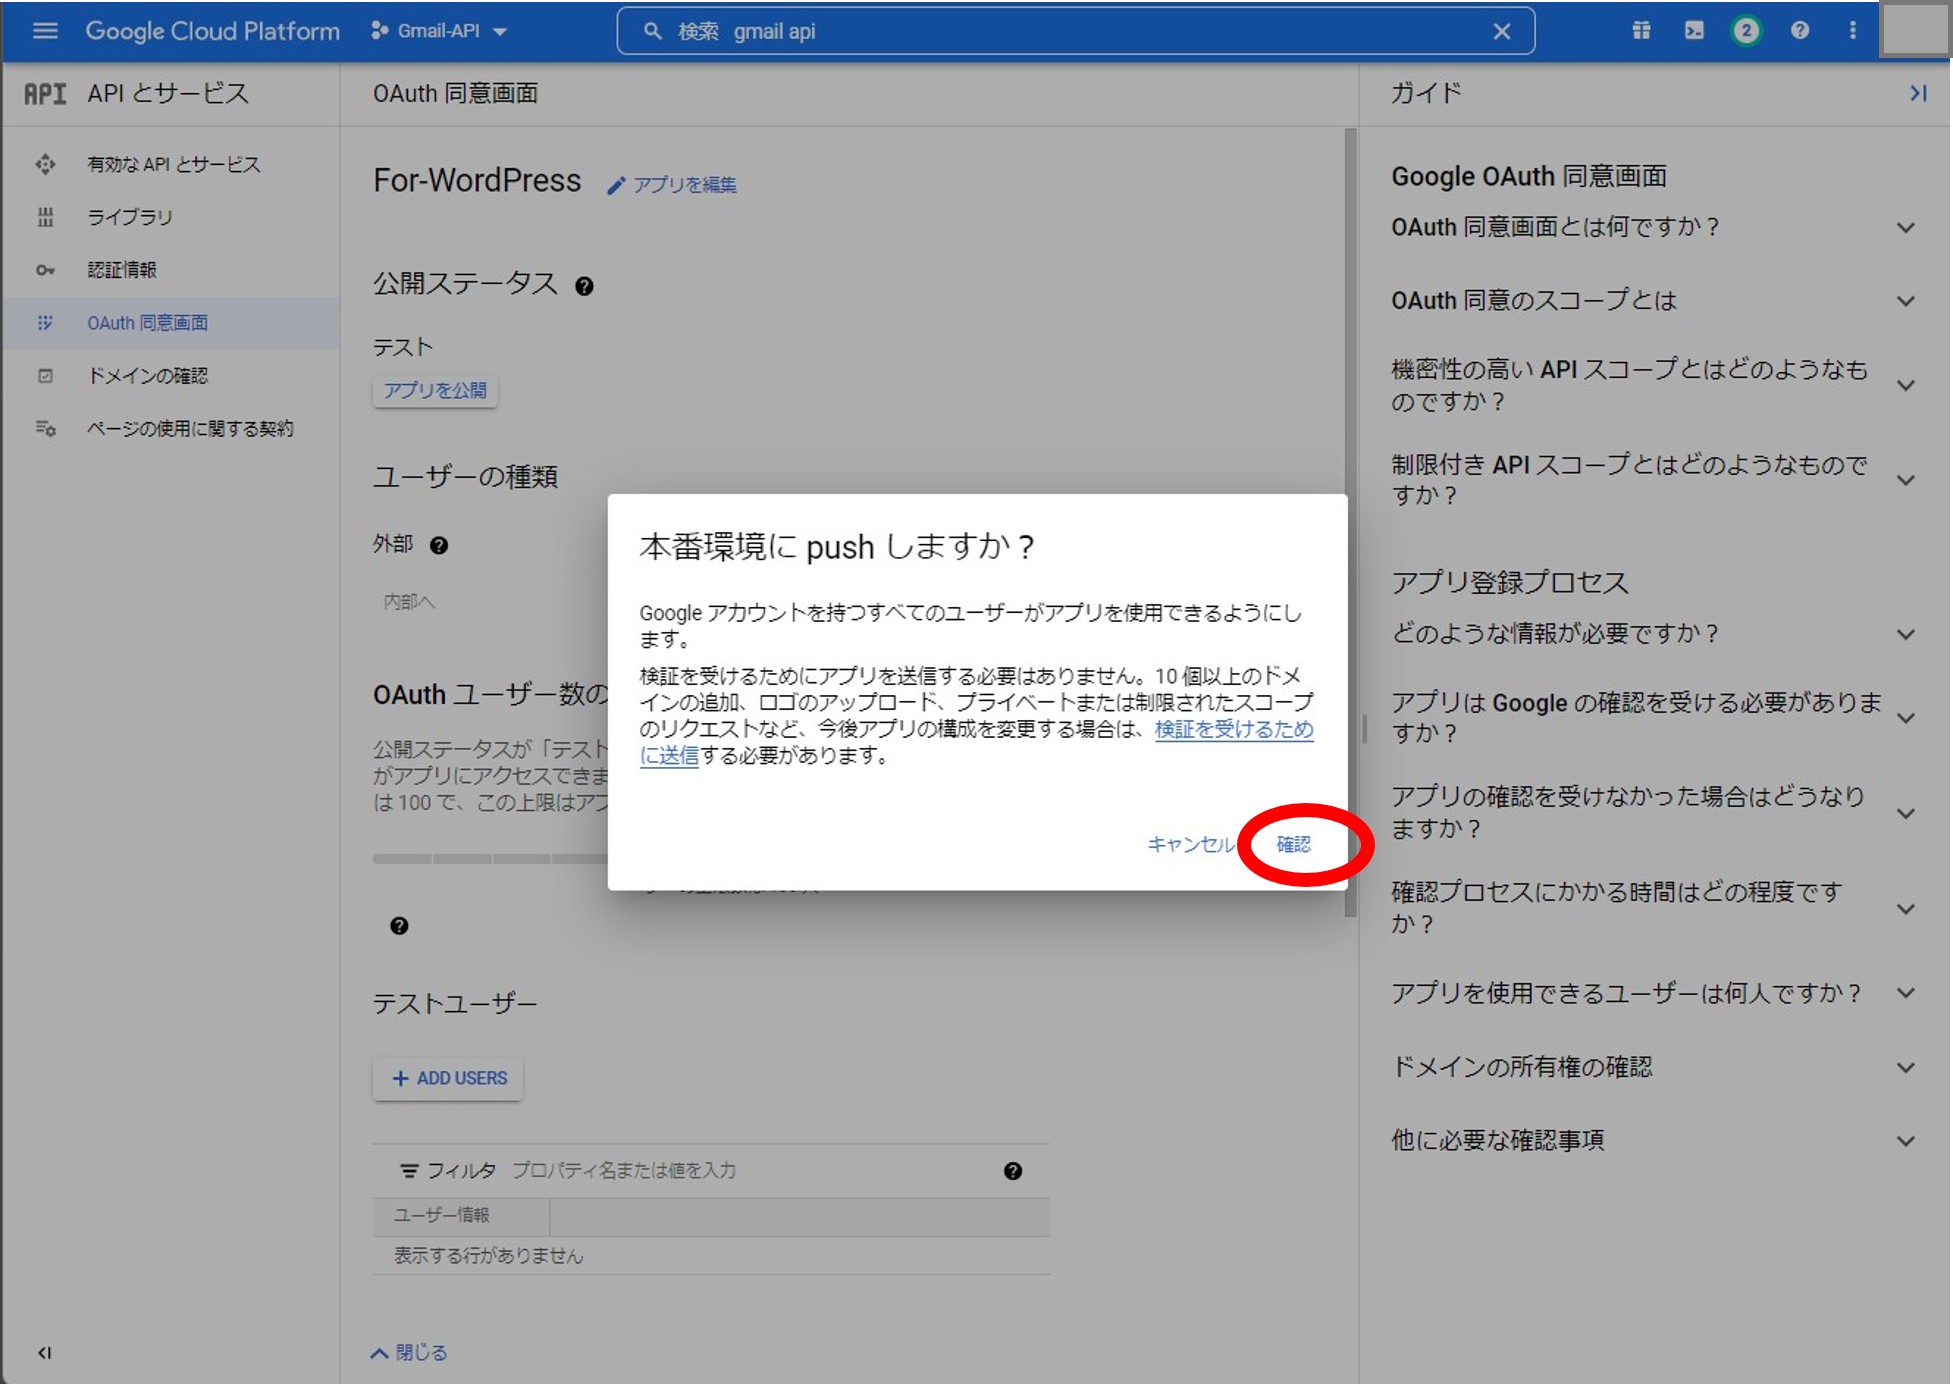Screen dimensions: 1953x1384
Task: Click the ライブラリ grid icon
Action: [x=45, y=217]
